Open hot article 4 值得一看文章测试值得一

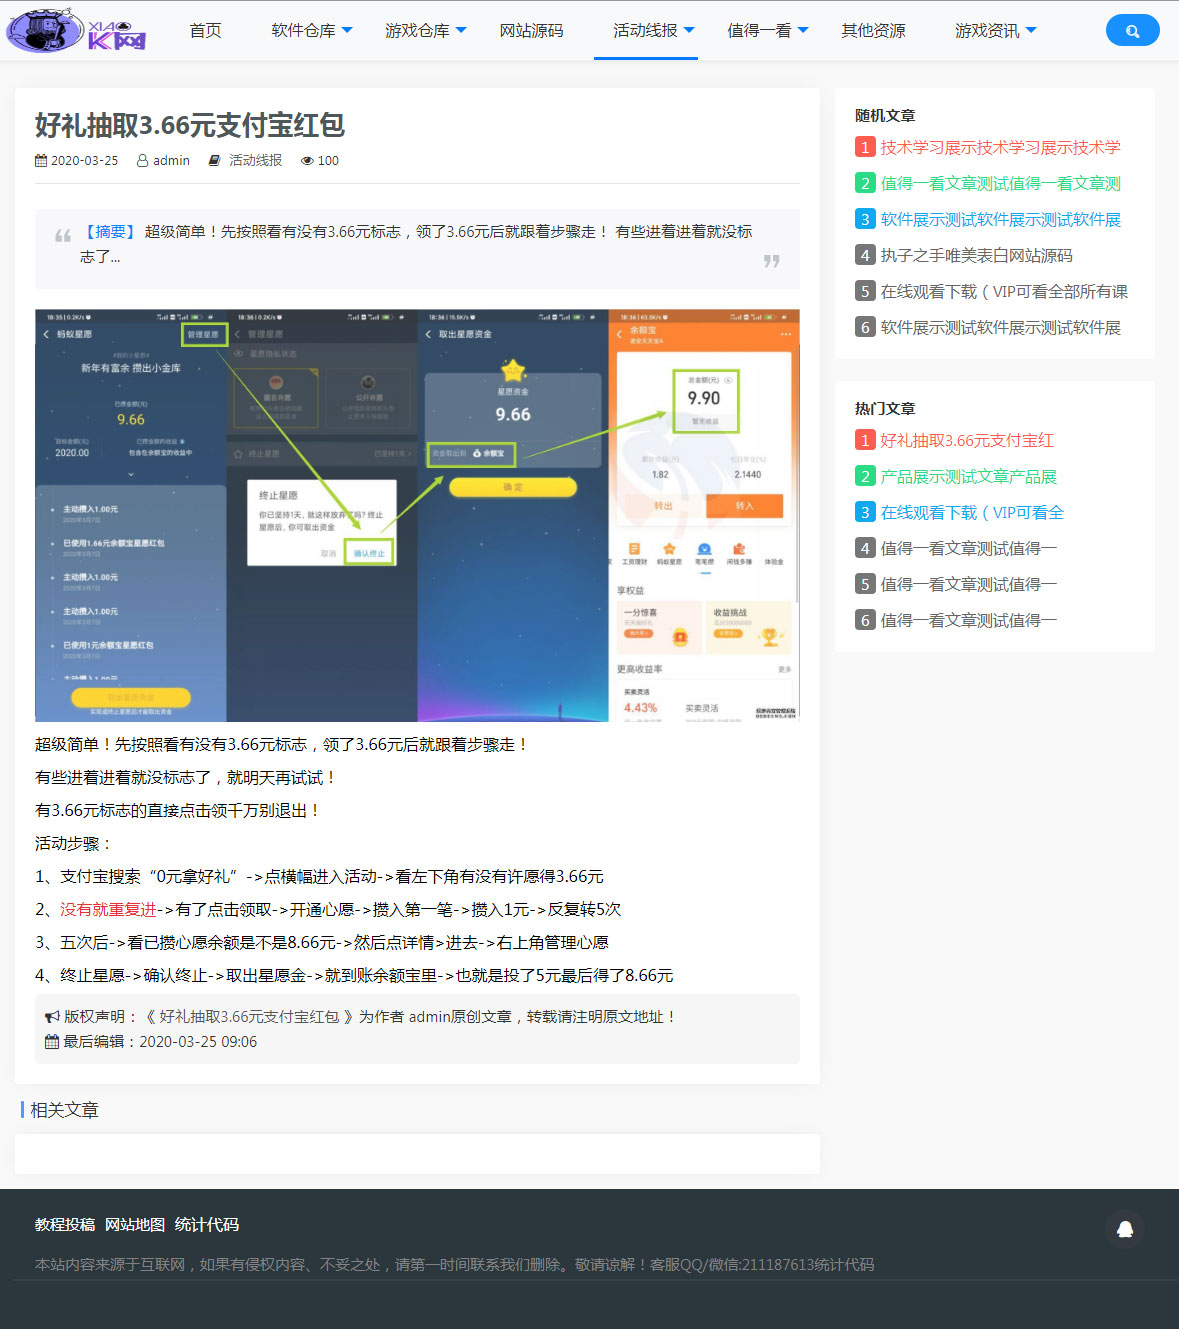(968, 548)
